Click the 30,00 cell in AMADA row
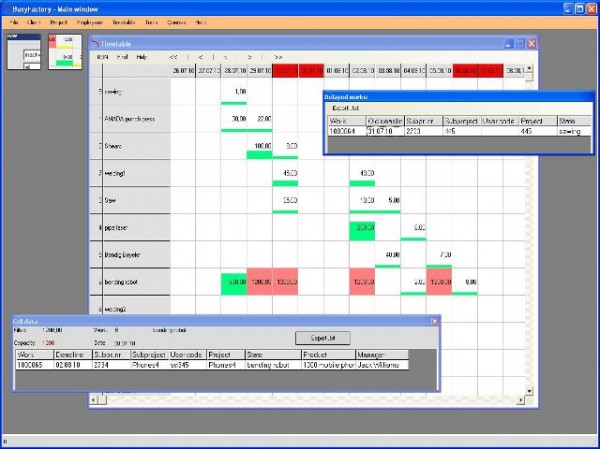Screen dimensions: 600x449 click(234, 119)
